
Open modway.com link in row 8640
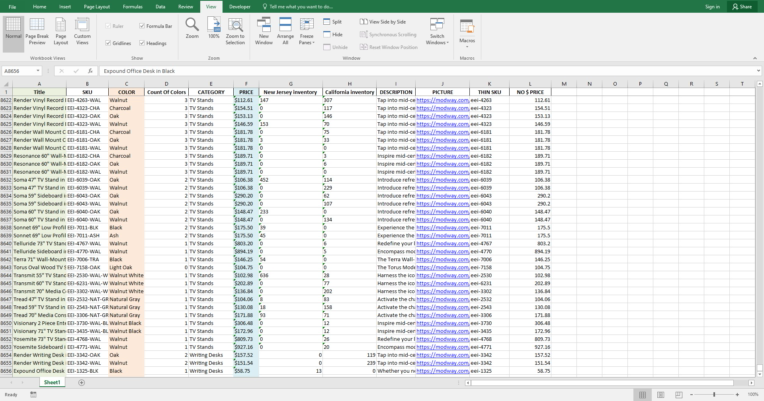coord(442,243)
